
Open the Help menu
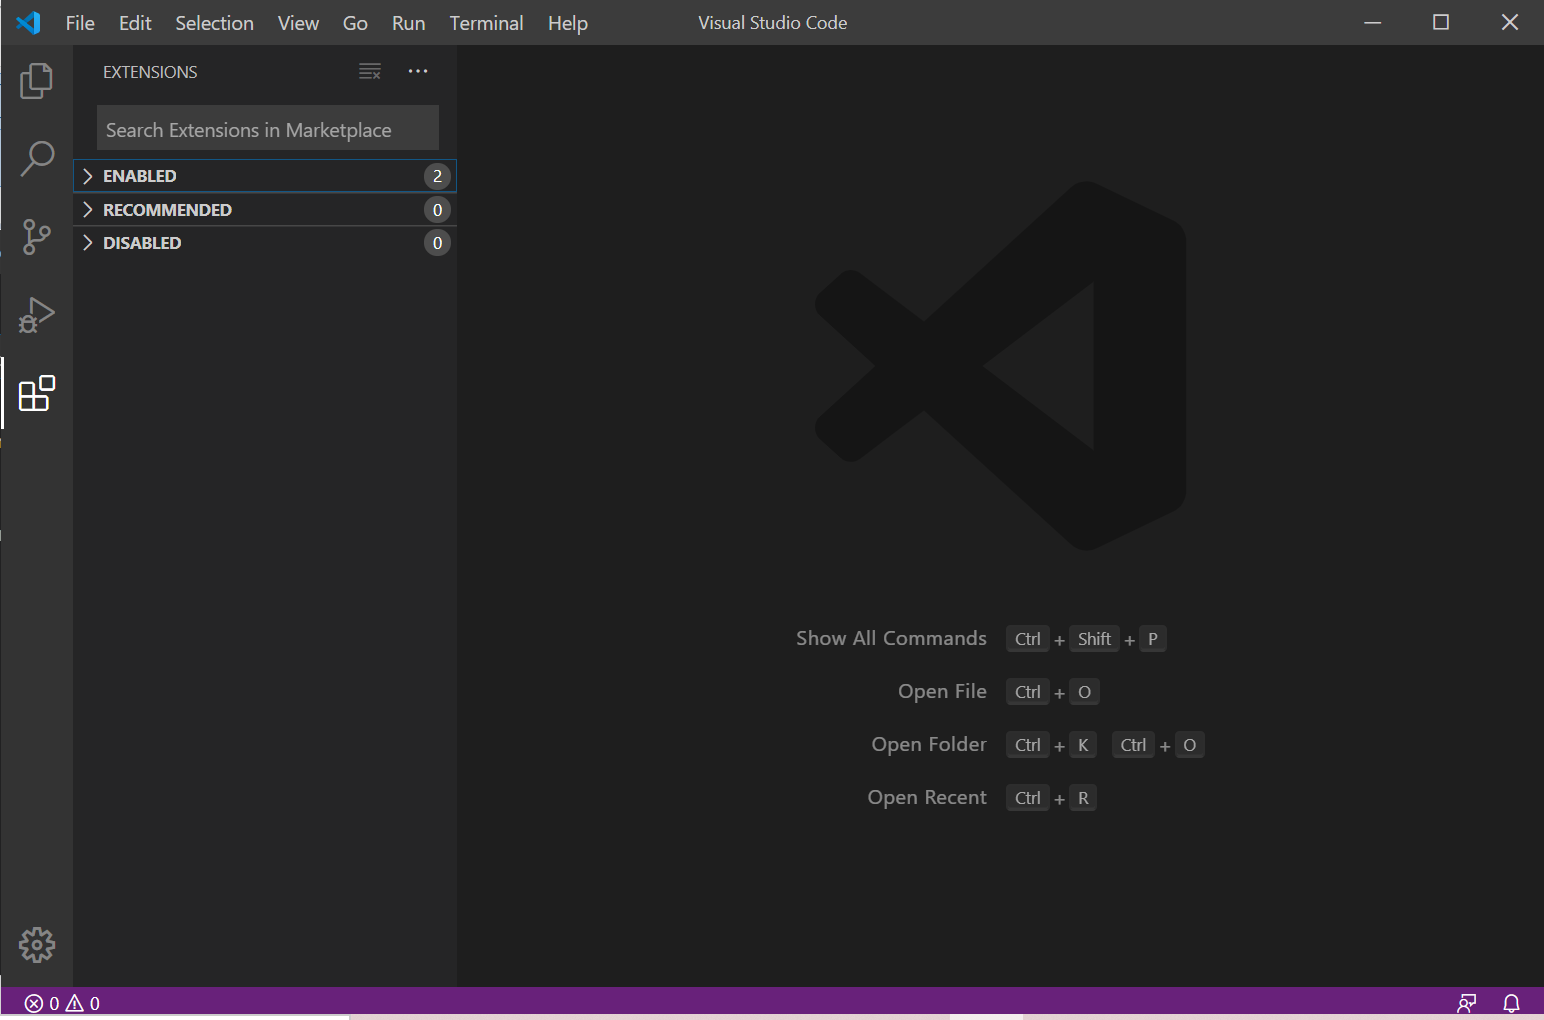[x=567, y=23]
